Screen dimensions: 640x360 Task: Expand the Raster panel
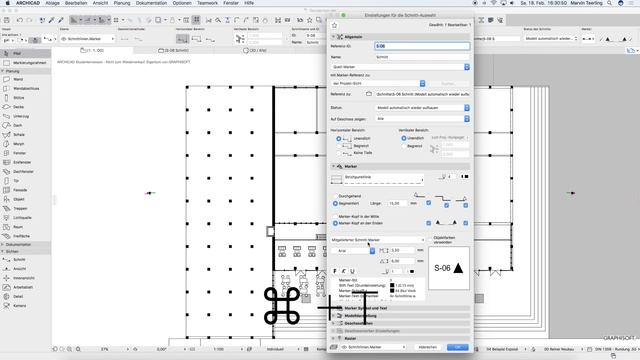point(333,338)
